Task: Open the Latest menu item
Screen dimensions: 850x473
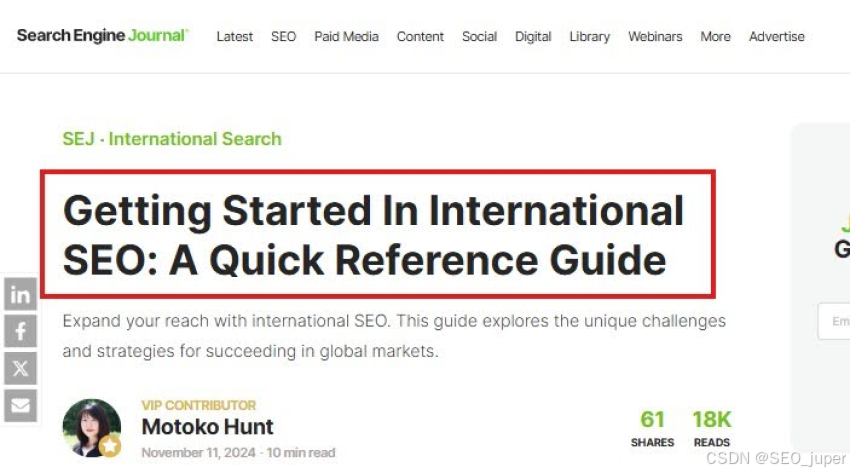Action: click(235, 37)
